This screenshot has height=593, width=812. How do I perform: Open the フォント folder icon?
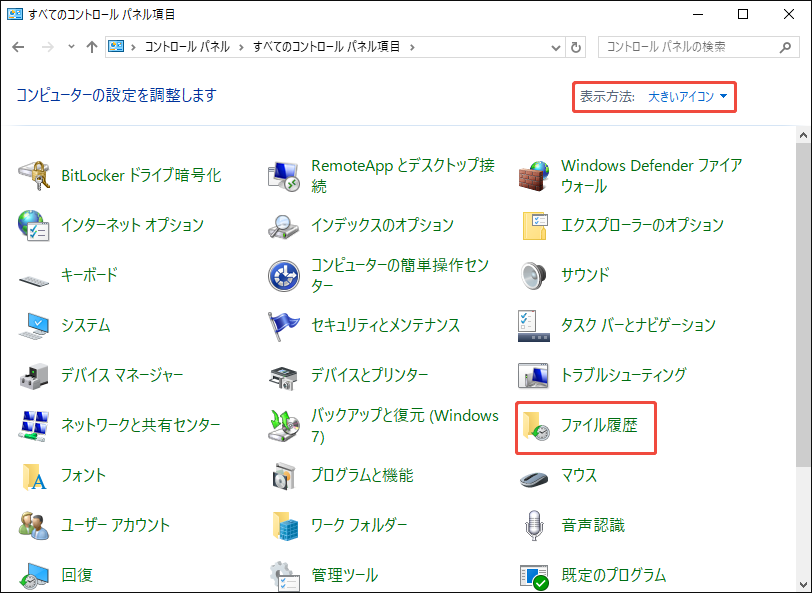pyautogui.click(x=34, y=476)
